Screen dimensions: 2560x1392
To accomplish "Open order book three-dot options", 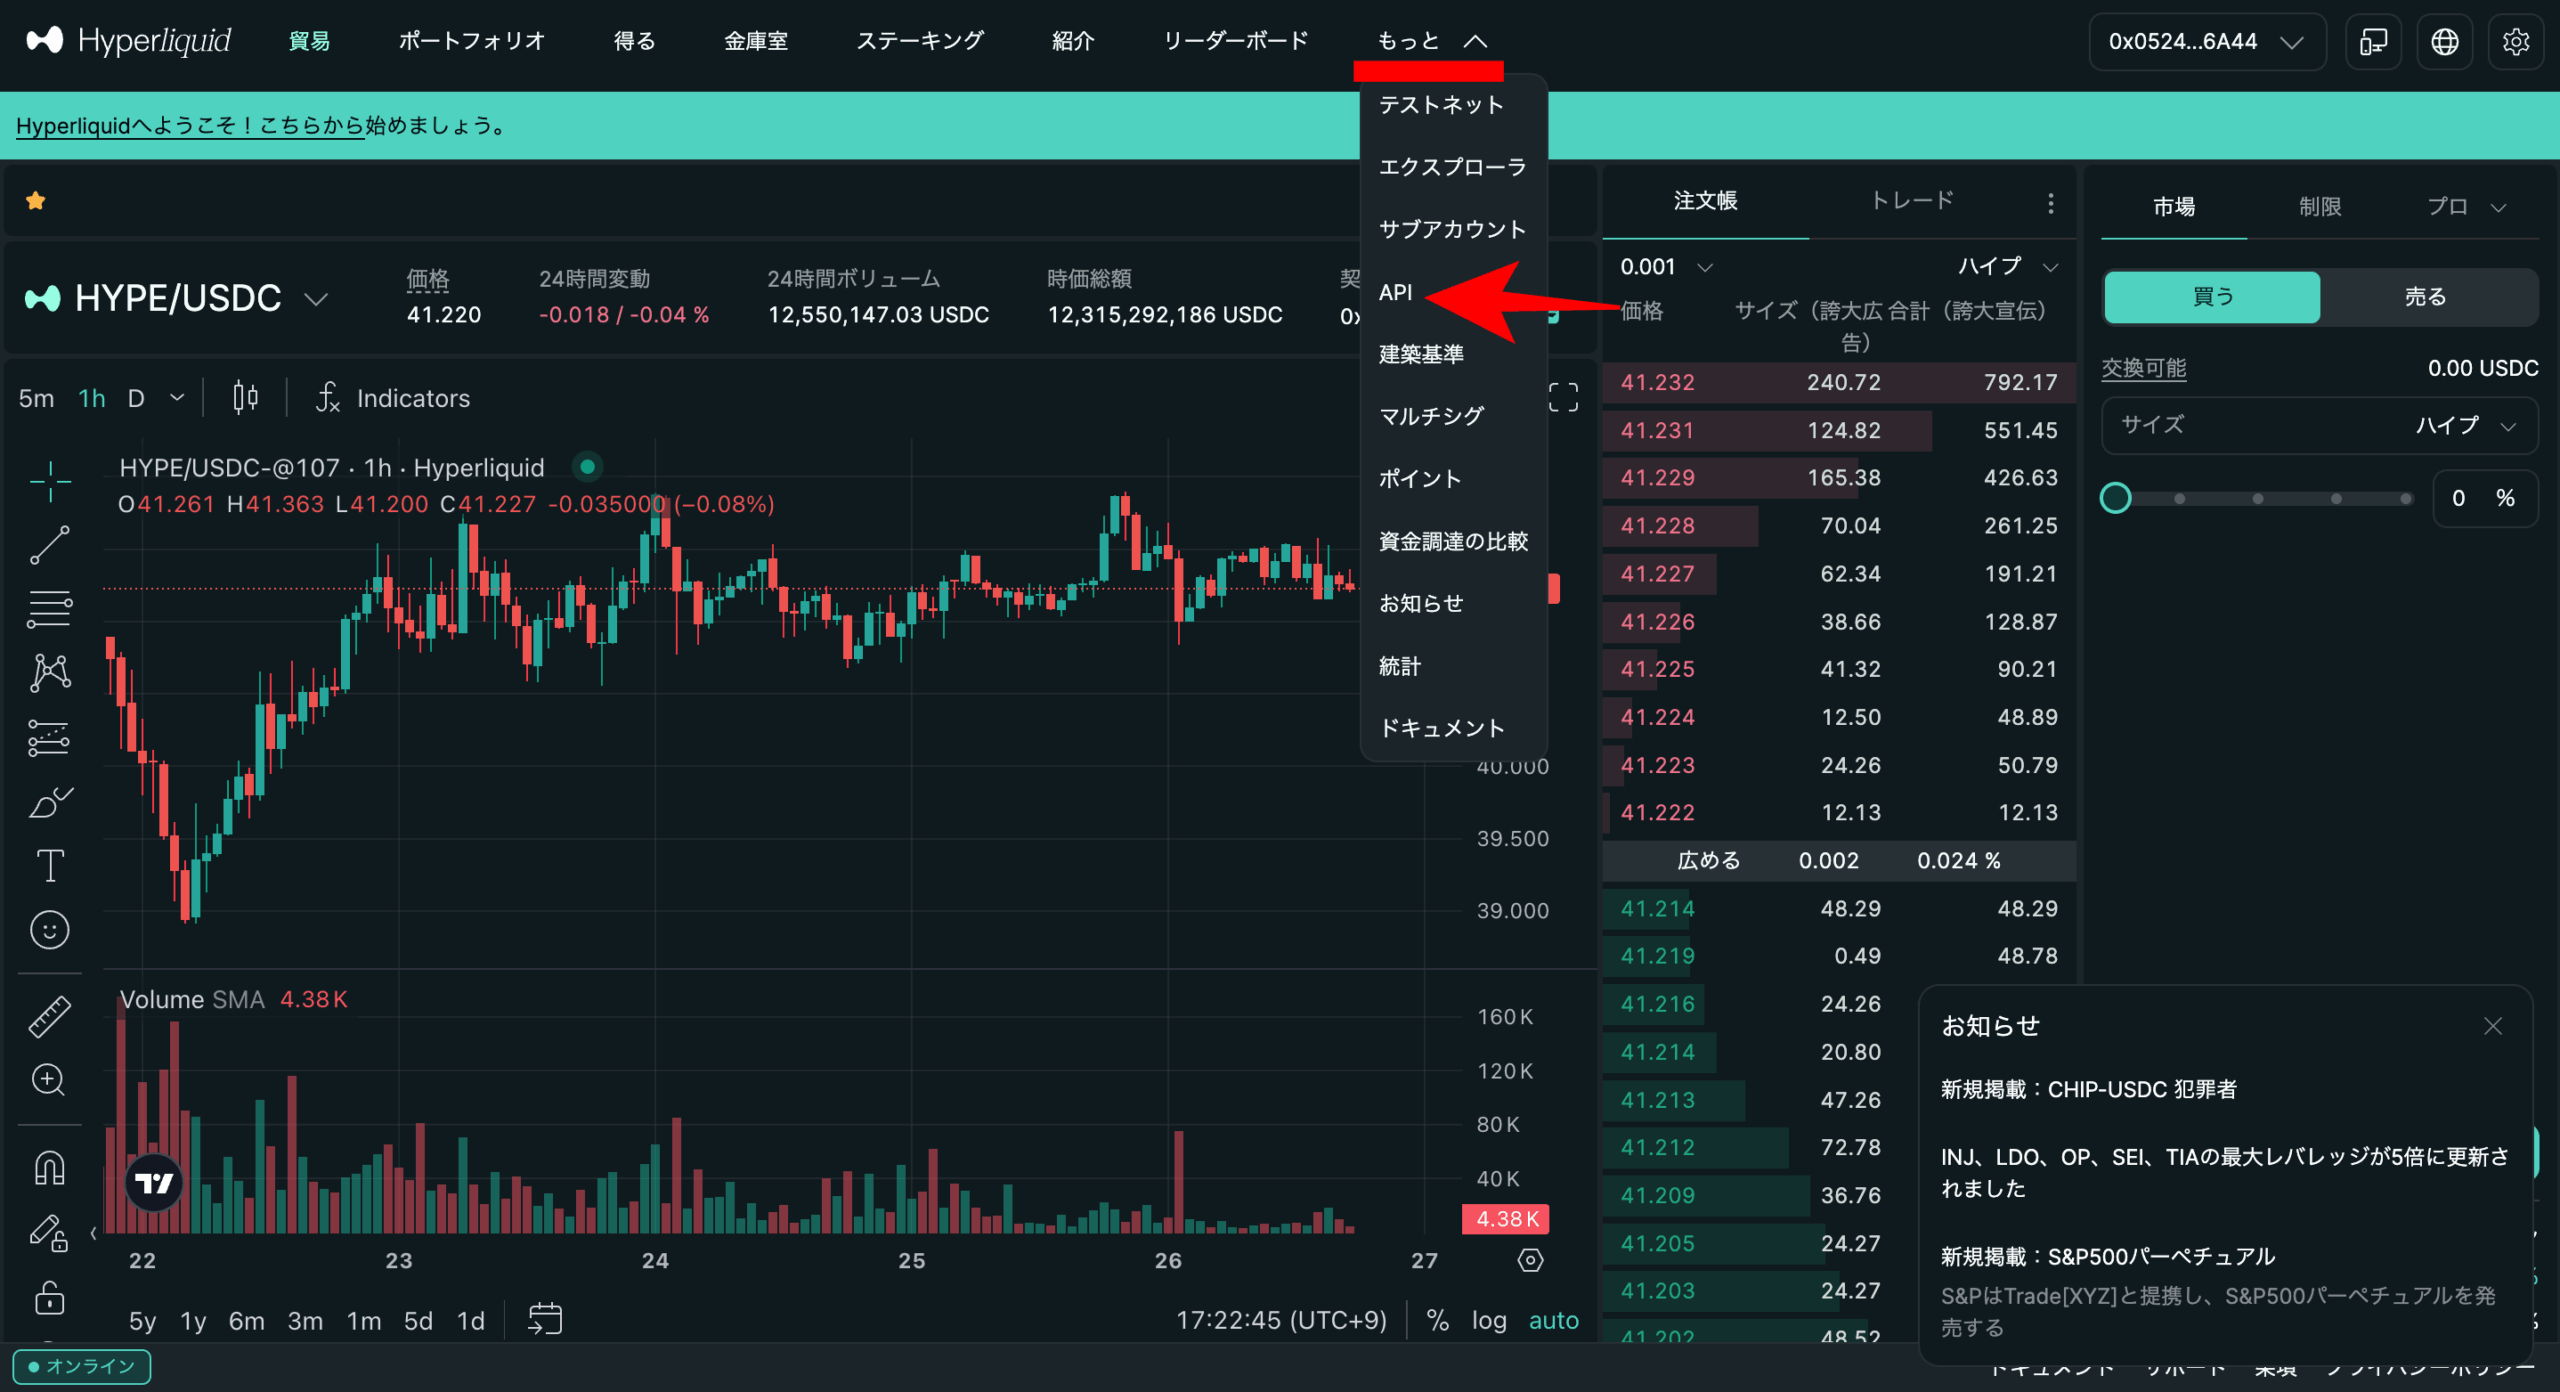I will (2050, 203).
